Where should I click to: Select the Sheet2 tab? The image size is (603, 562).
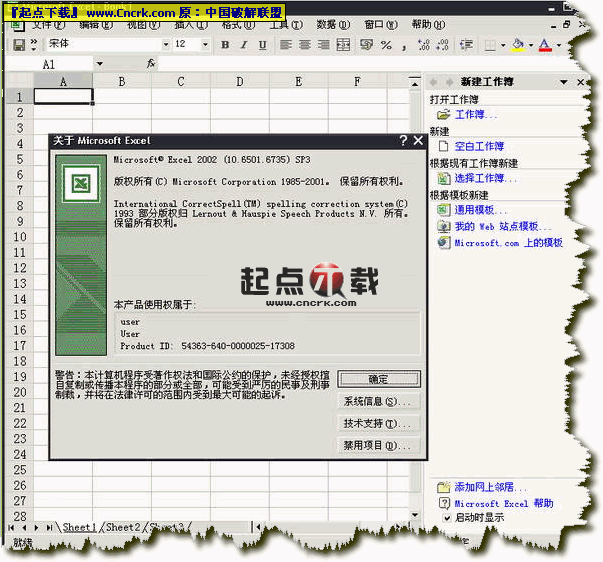123,527
